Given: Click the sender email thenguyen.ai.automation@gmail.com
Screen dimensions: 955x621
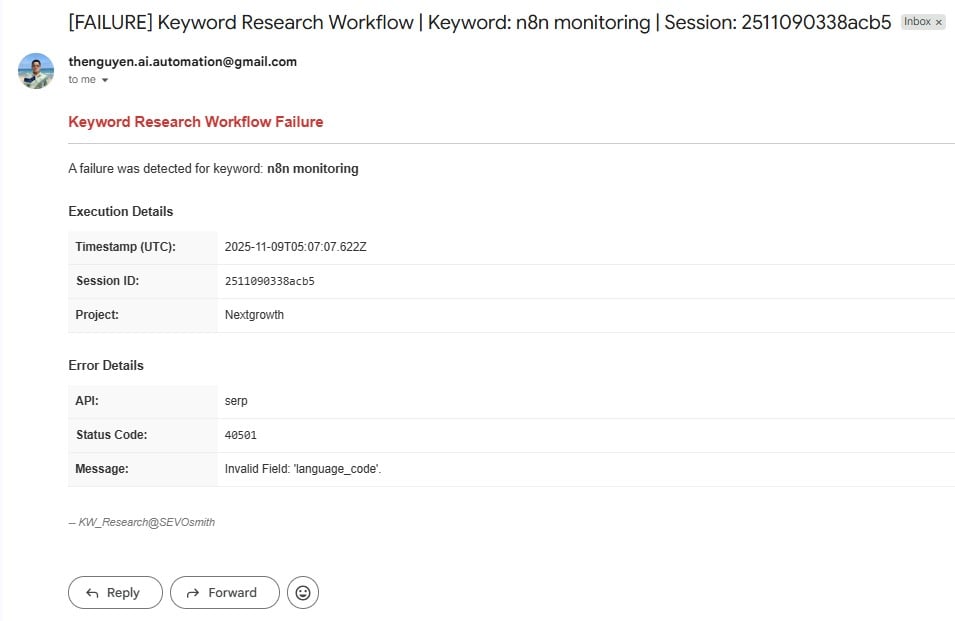Looking at the screenshot, I should point(182,62).
